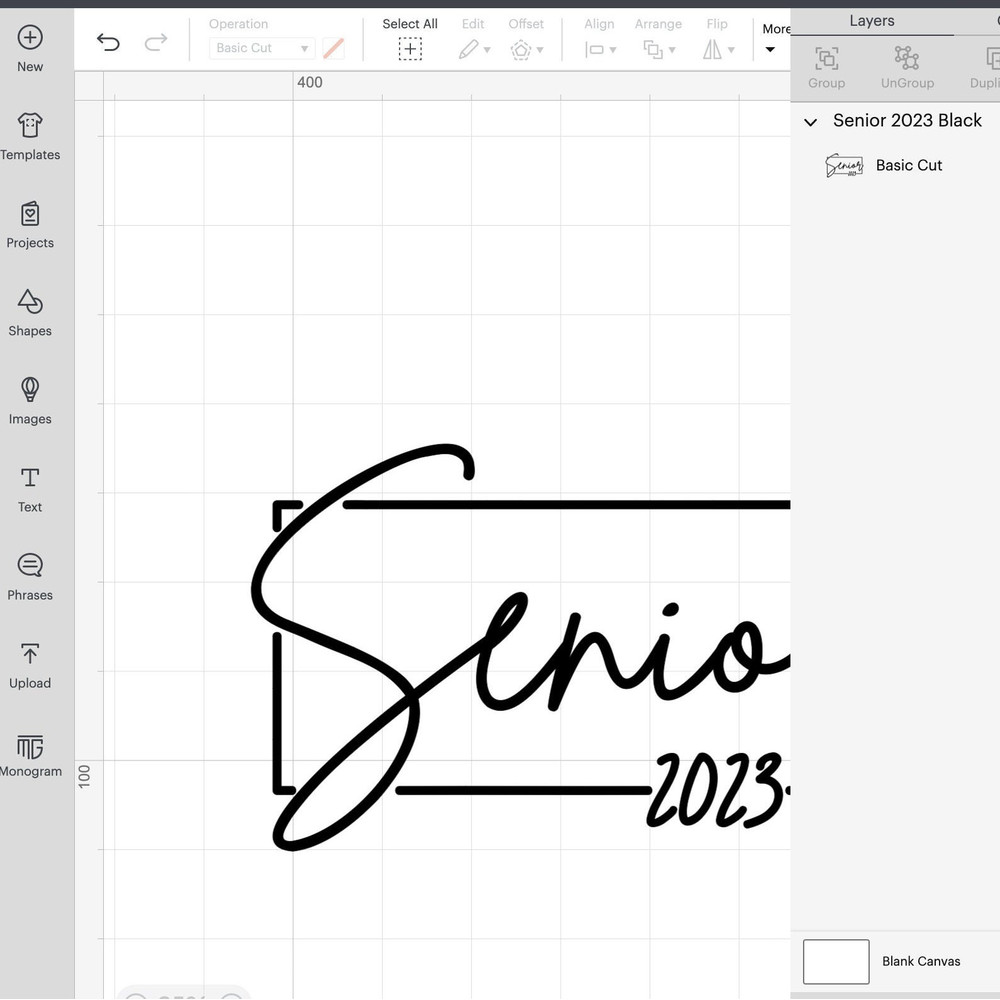1000x1000 pixels.
Task: Browse the Images library
Action: click(x=30, y=400)
